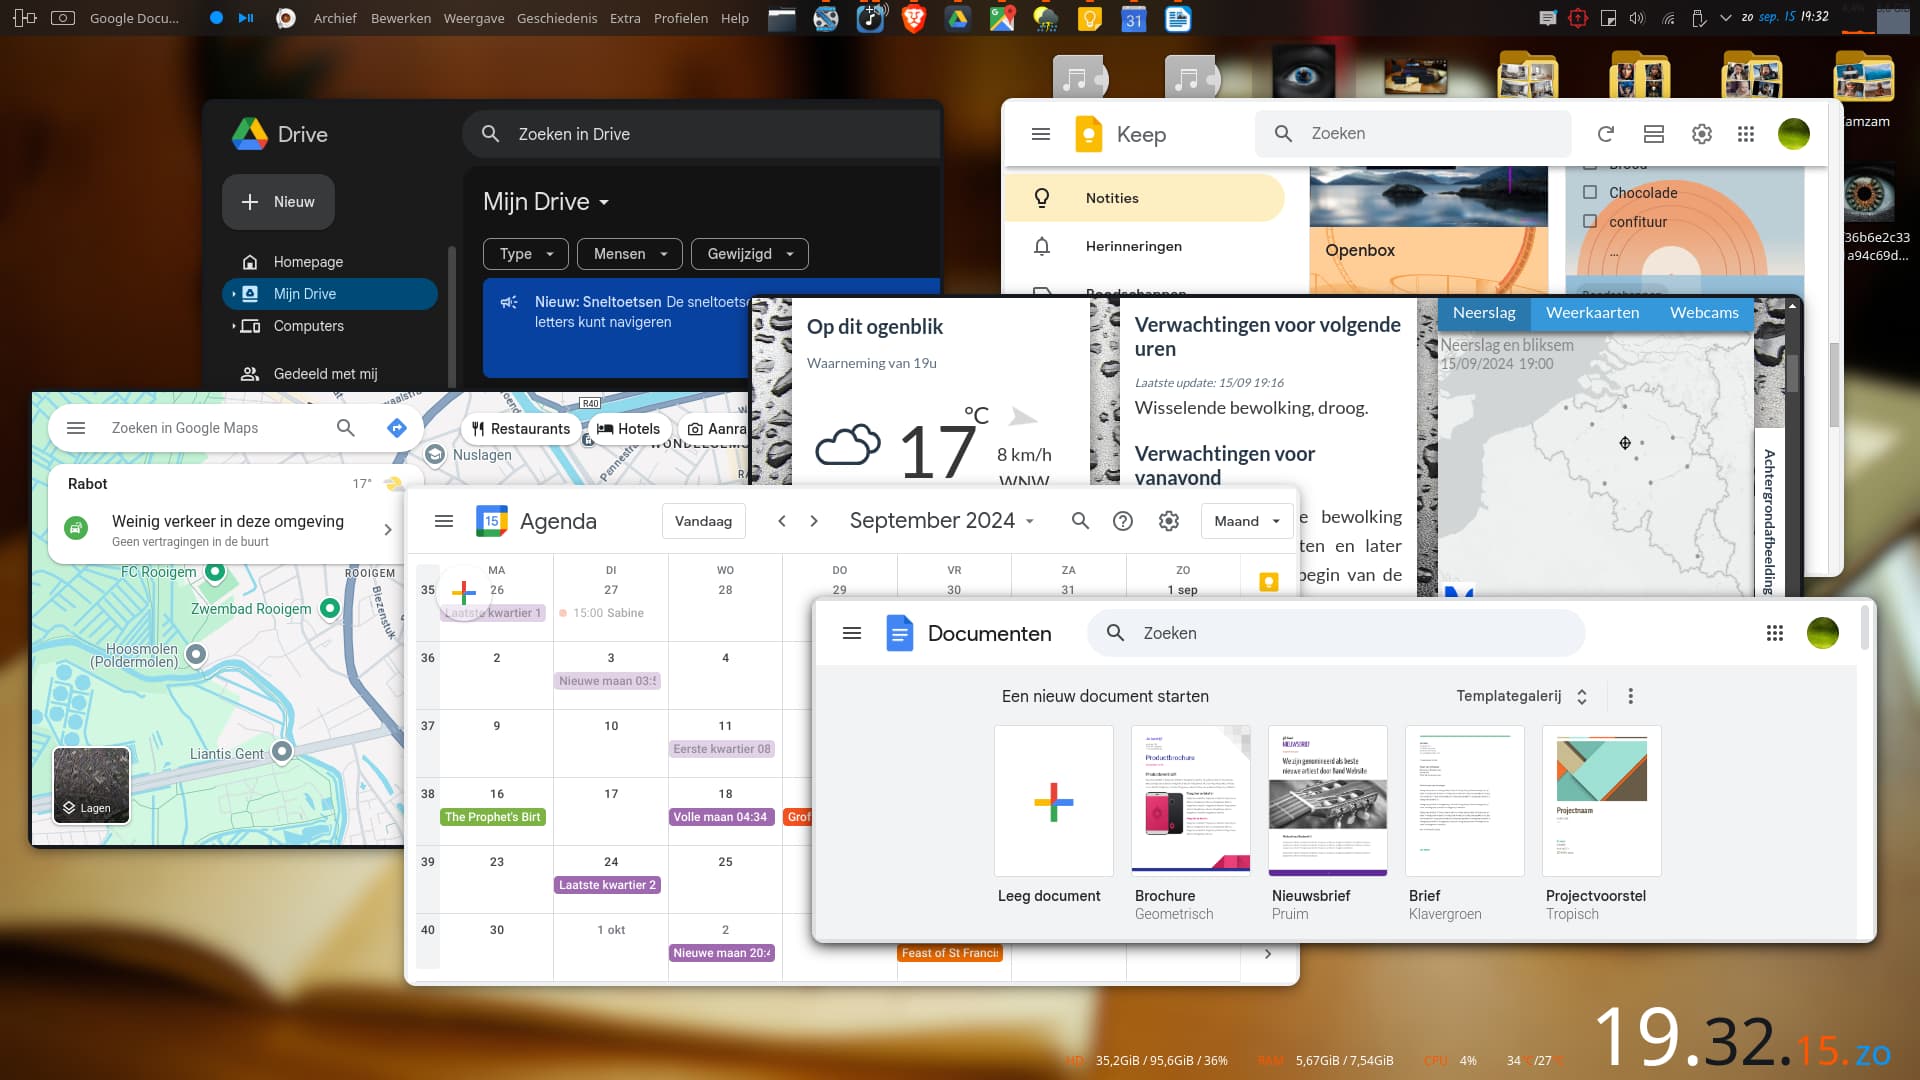This screenshot has width=1920, height=1080.
Task: Open Agenda settings gear
Action: pyautogui.click(x=1169, y=521)
